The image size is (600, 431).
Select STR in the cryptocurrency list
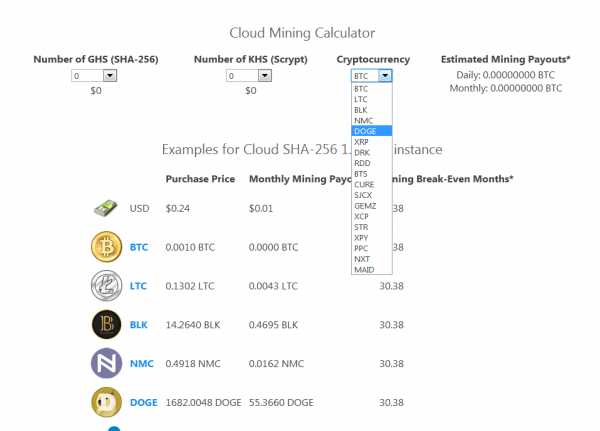[x=372, y=227]
